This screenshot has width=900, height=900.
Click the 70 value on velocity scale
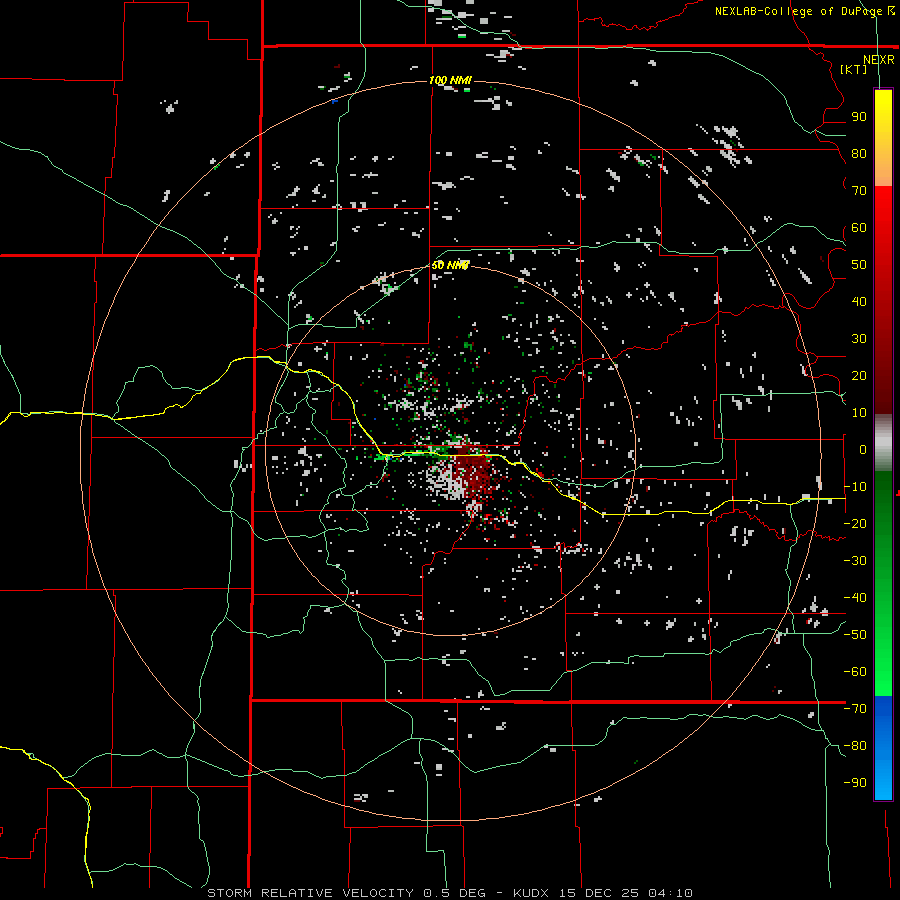point(859,191)
